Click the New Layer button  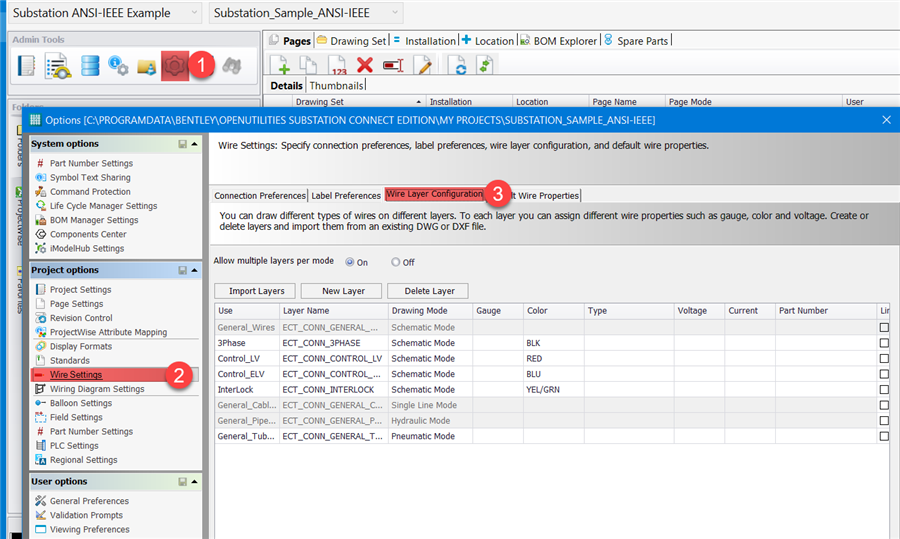click(x=343, y=291)
